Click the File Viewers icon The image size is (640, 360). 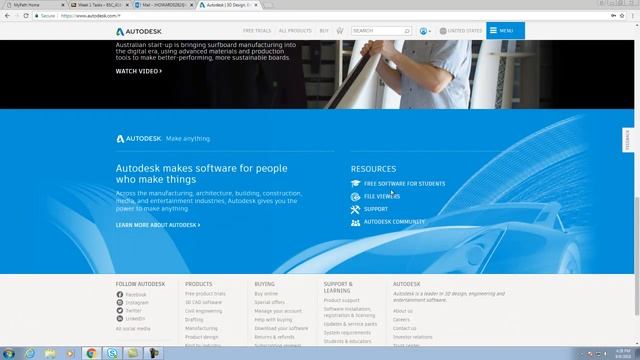(x=356, y=196)
